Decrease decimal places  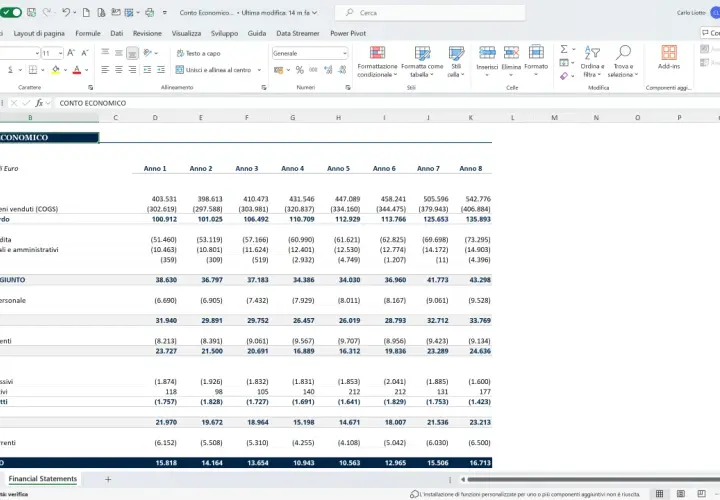pos(342,70)
